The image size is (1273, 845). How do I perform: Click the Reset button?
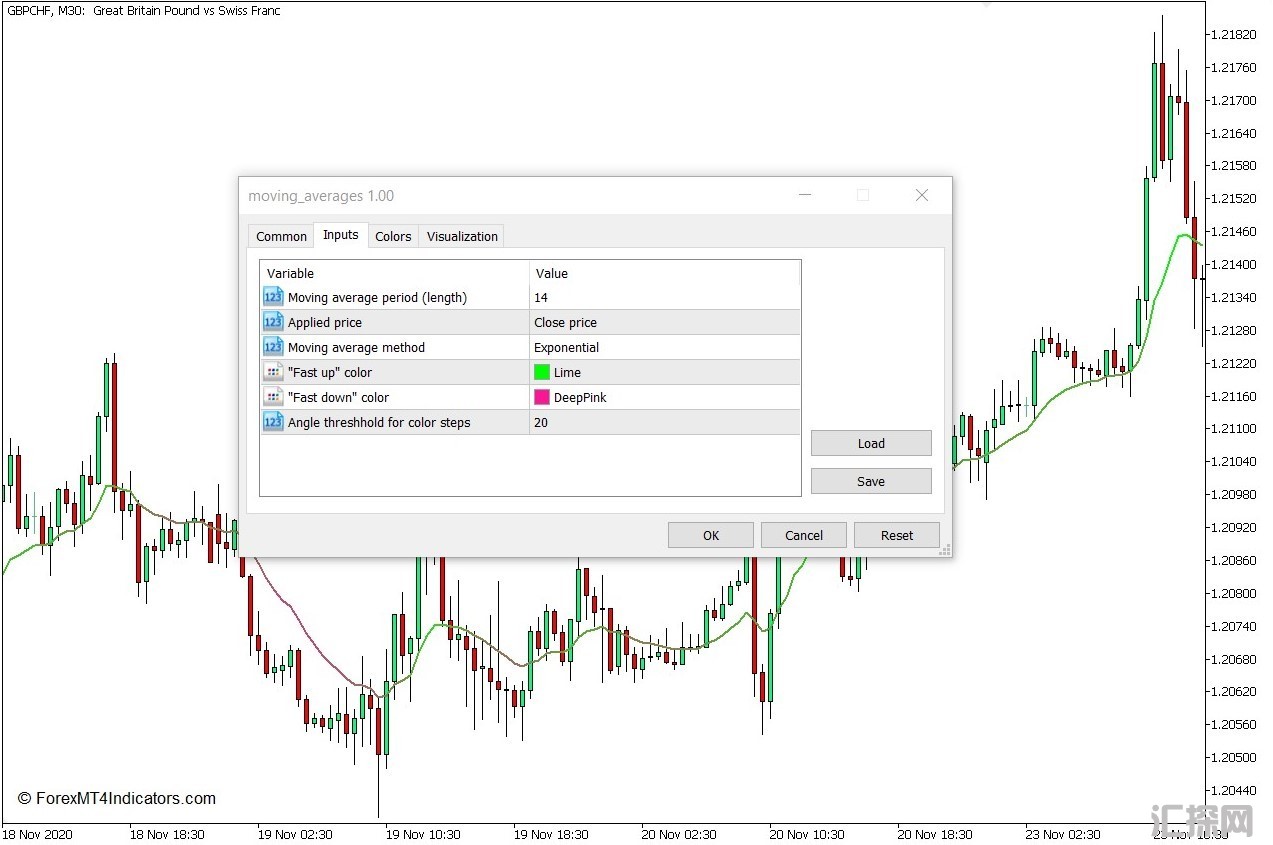click(897, 535)
